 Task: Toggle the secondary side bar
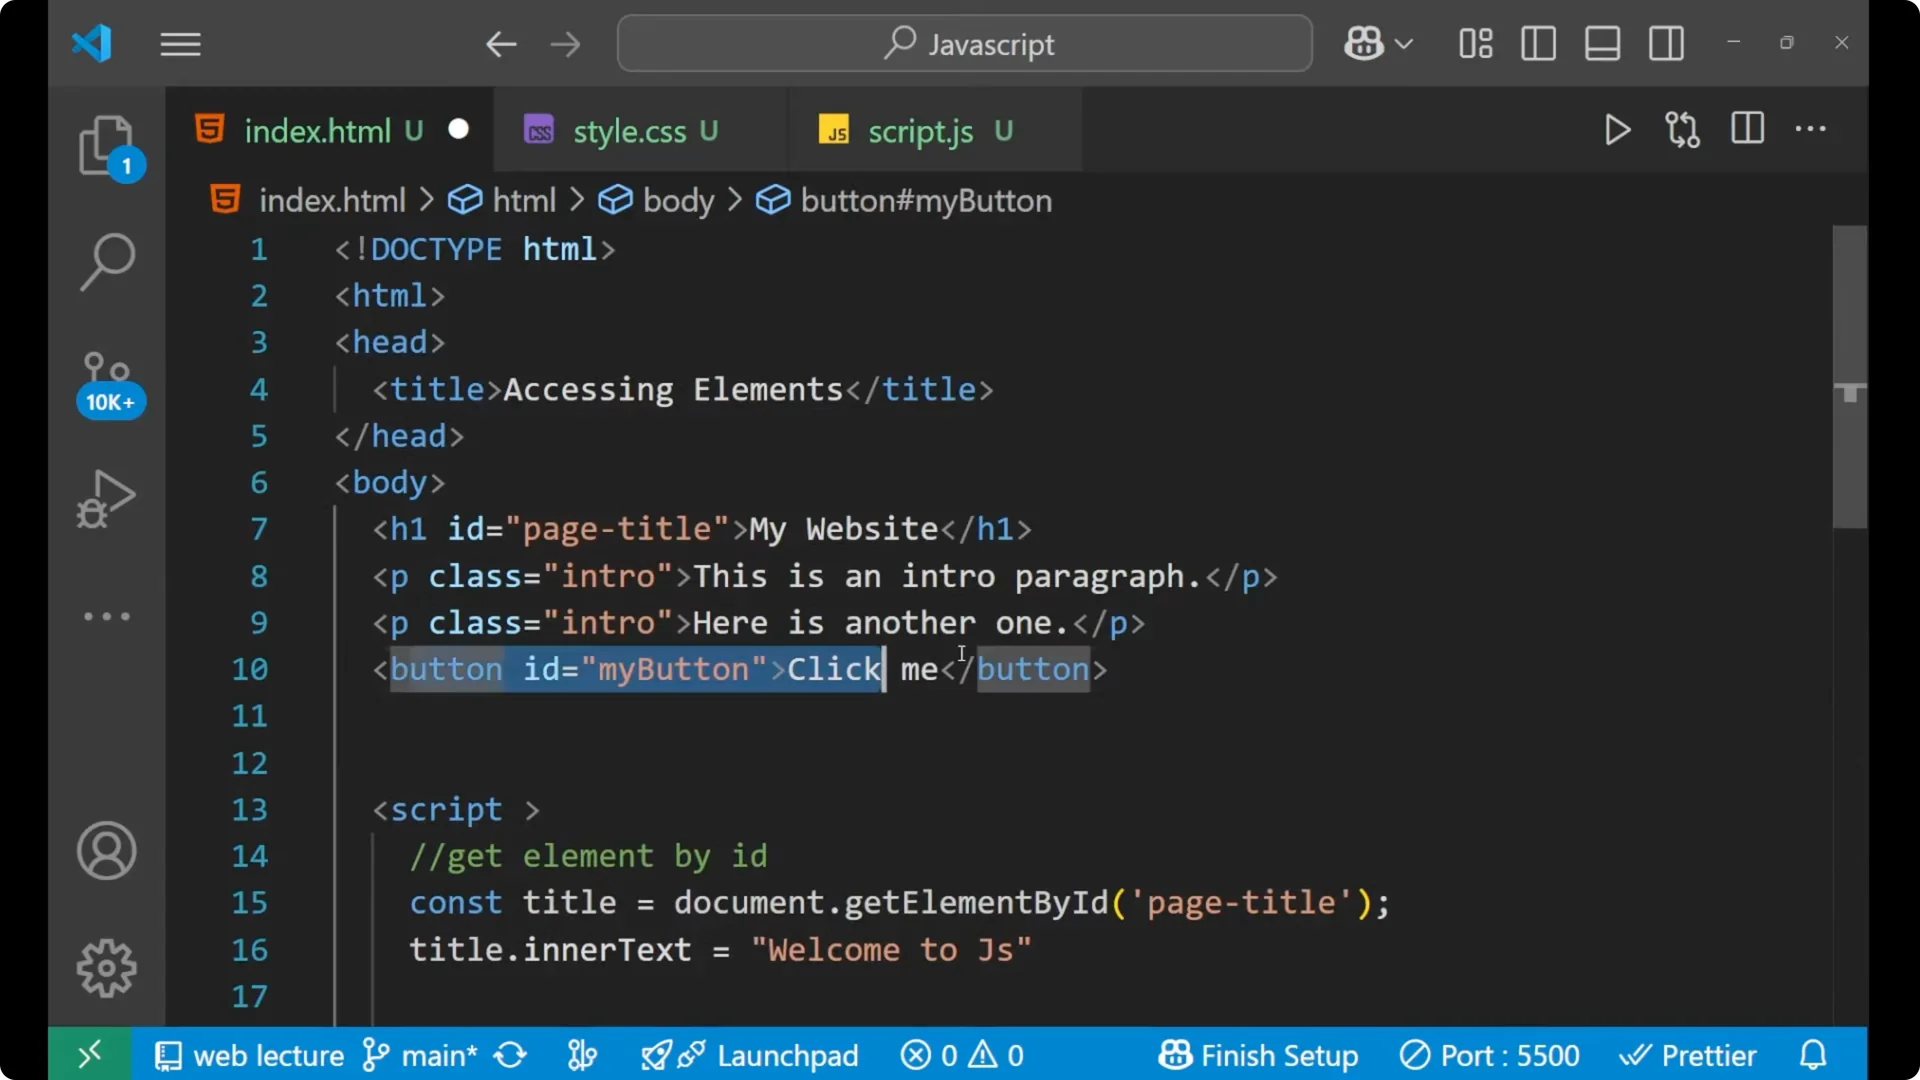coord(1666,43)
